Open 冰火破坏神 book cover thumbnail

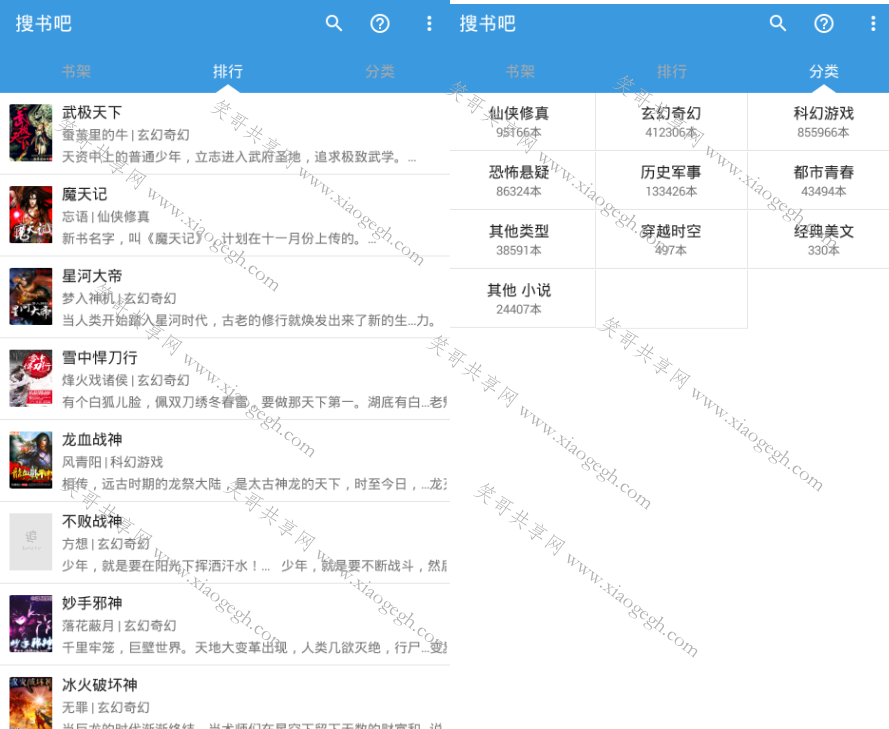(x=31, y=703)
